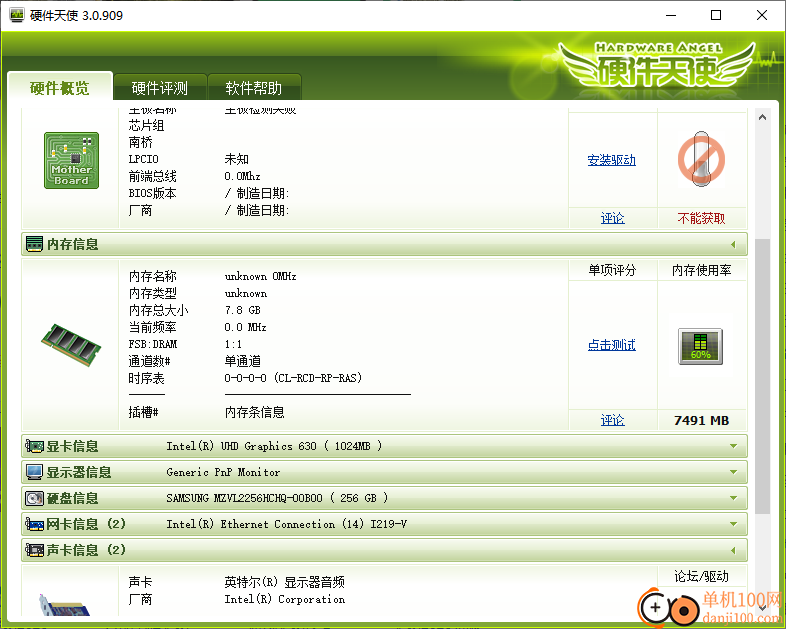
Task: Click the 单项评分 column header
Action: coord(612,271)
